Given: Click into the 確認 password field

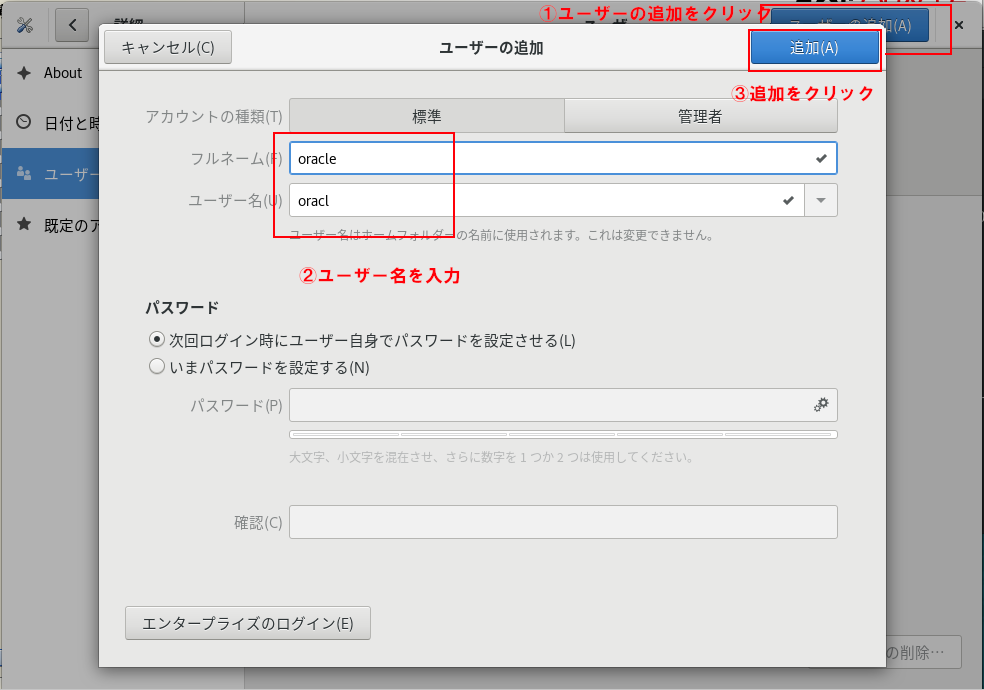Looking at the screenshot, I should [x=563, y=522].
